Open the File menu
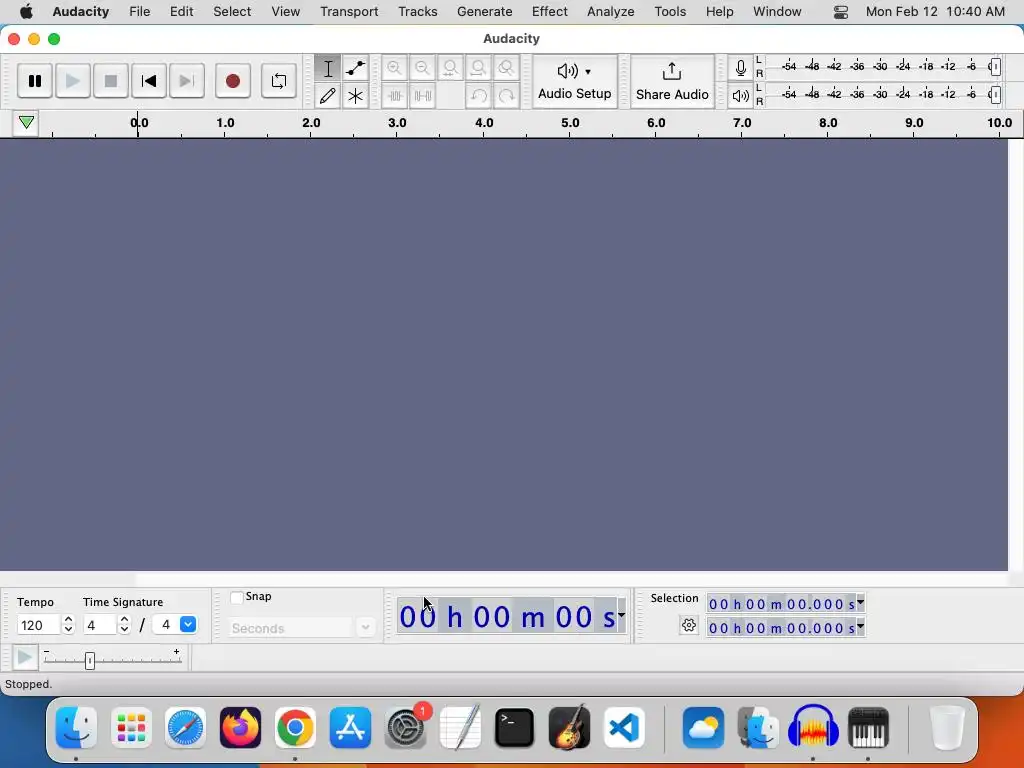This screenshot has width=1024, height=768. click(x=139, y=12)
